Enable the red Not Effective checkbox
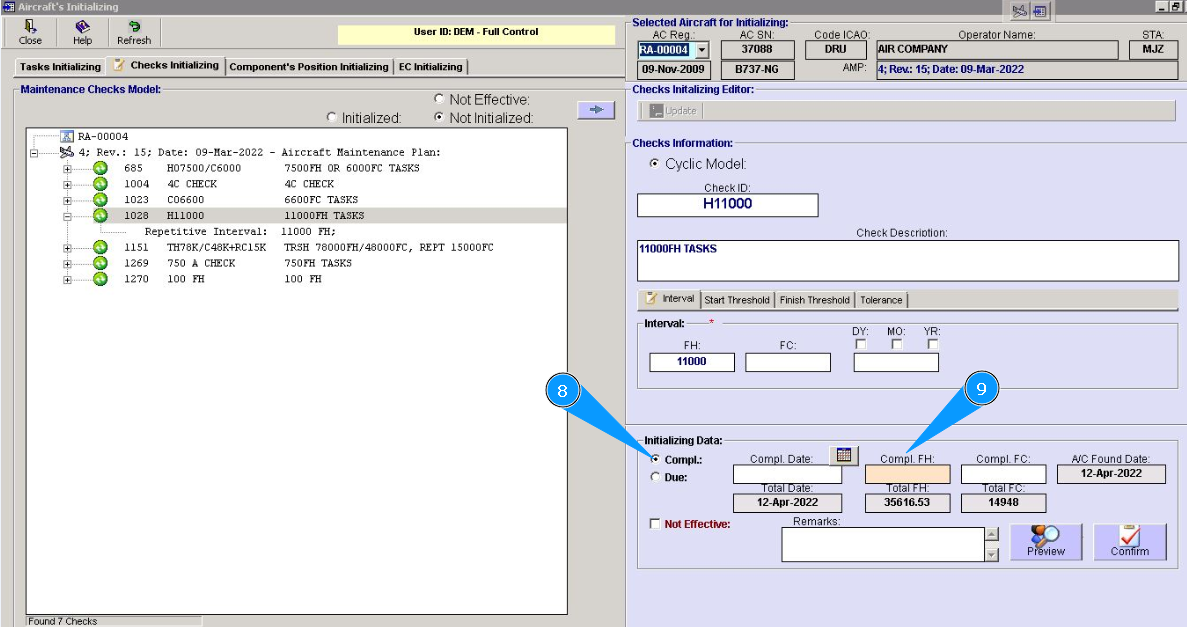Image resolution: width=1187 pixels, height=633 pixels. point(655,523)
